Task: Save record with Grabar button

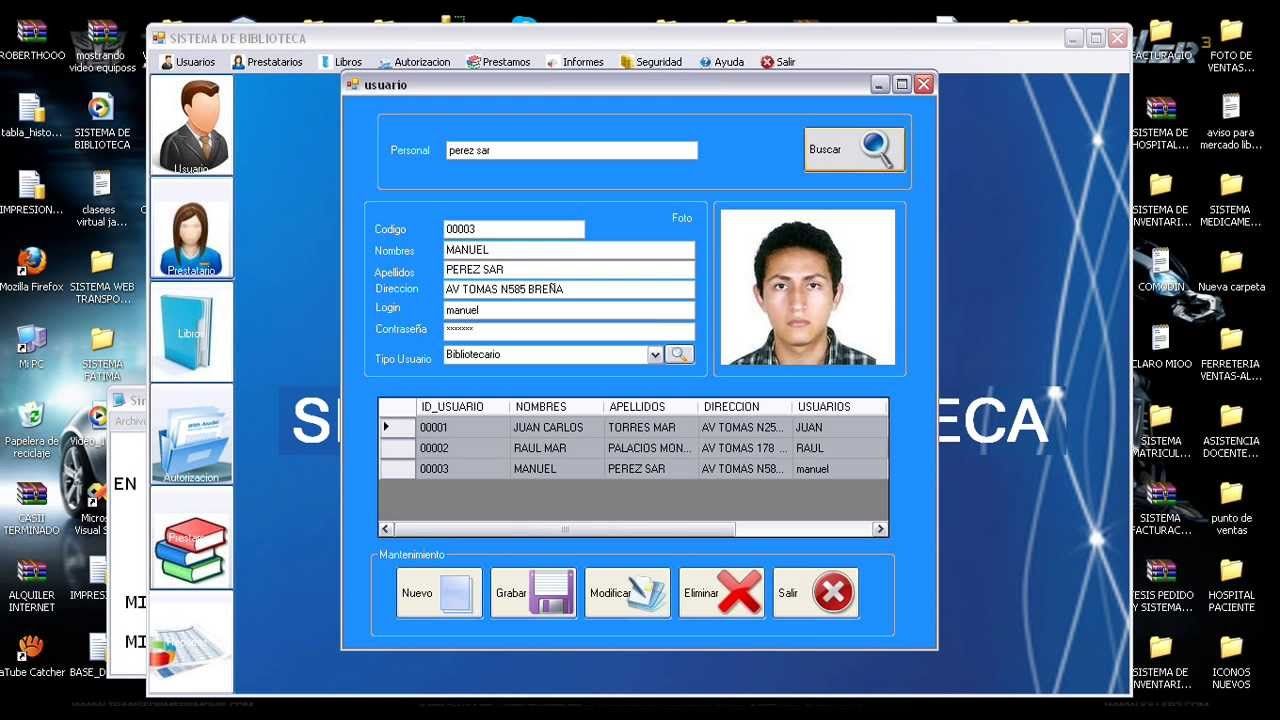Action: pos(533,593)
